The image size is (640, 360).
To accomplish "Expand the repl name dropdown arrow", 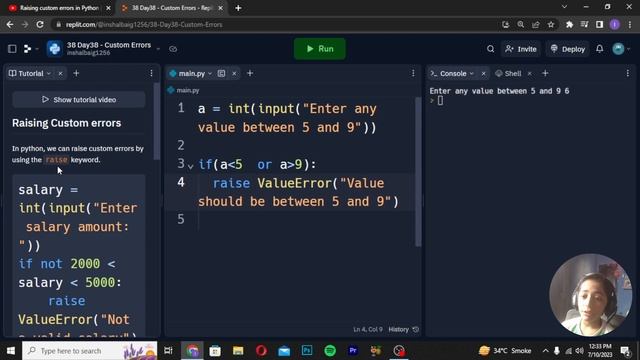I will click(158, 49).
